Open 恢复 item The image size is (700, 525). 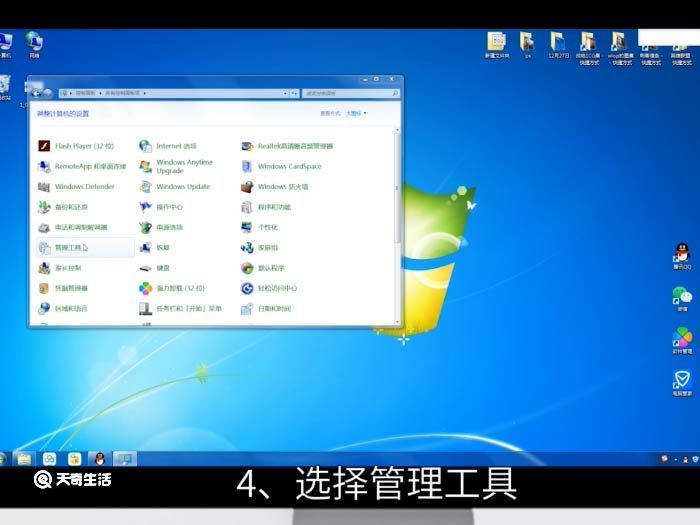[154, 247]
